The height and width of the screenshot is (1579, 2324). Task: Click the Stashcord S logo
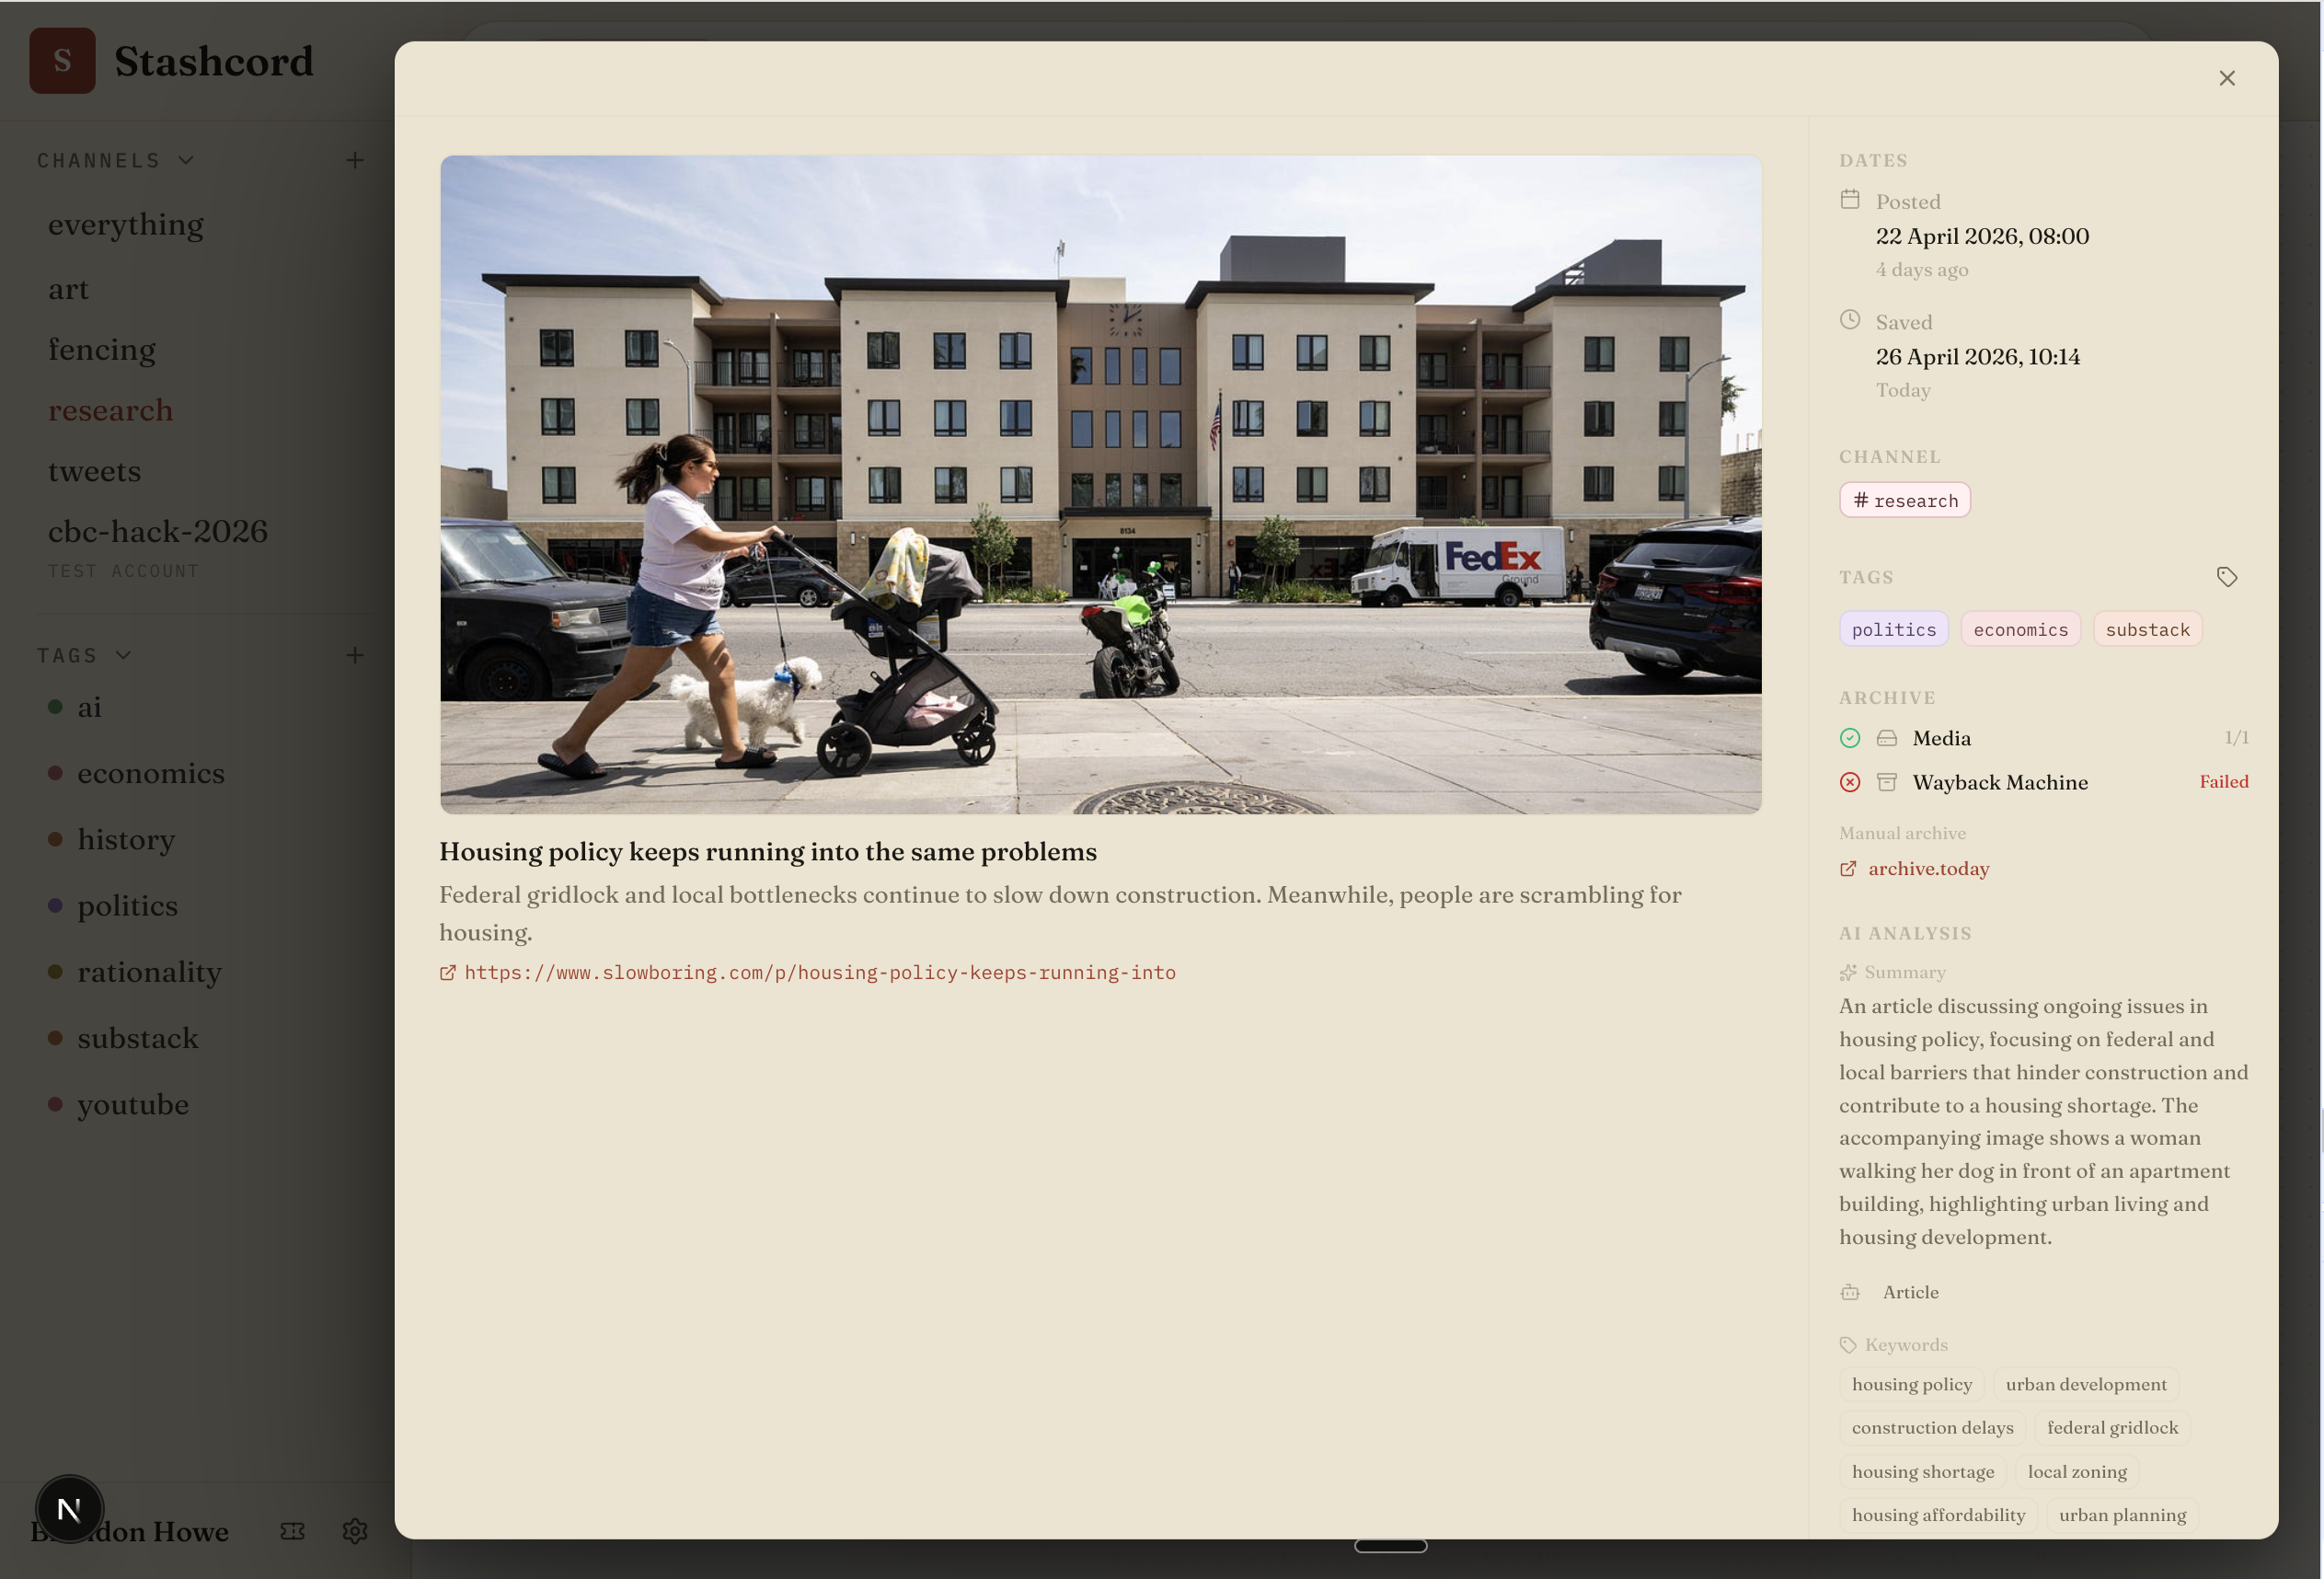point(62,61)
